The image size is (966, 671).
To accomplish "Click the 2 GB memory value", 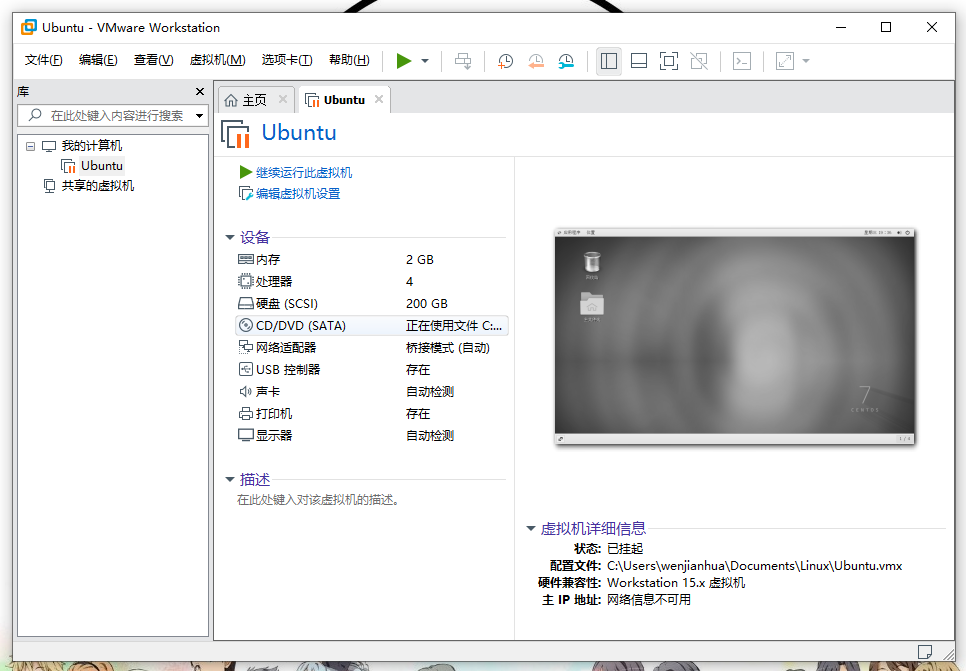I will pyautogui.click(x=420, y=259).
